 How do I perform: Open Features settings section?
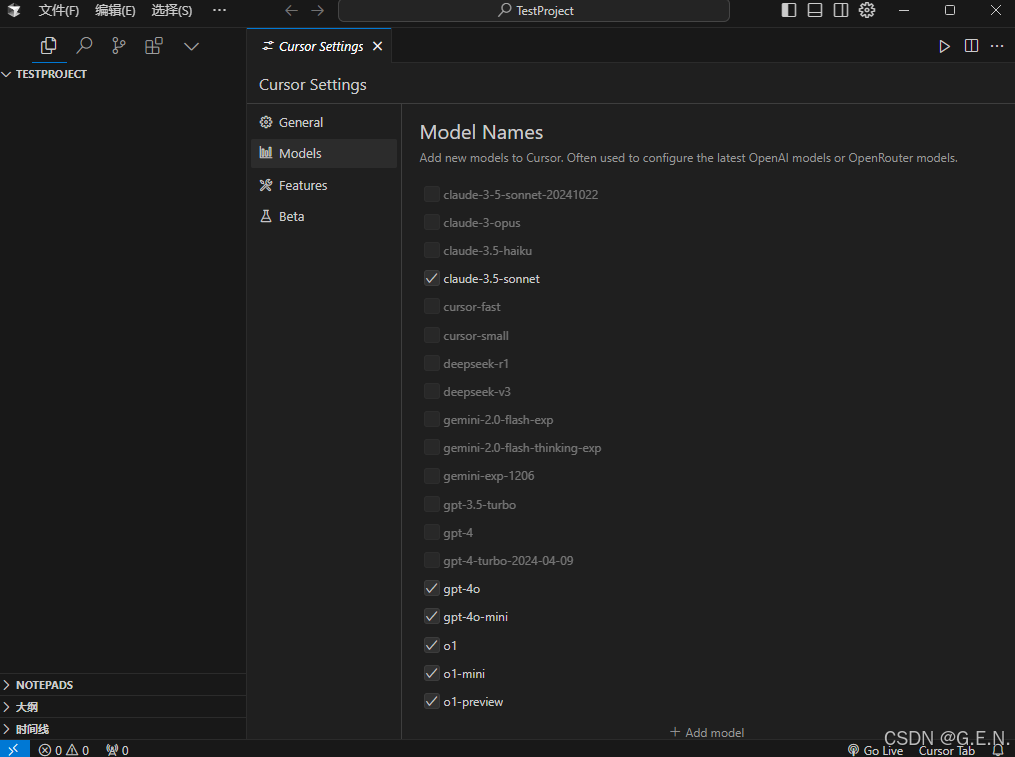coord(324,185)
